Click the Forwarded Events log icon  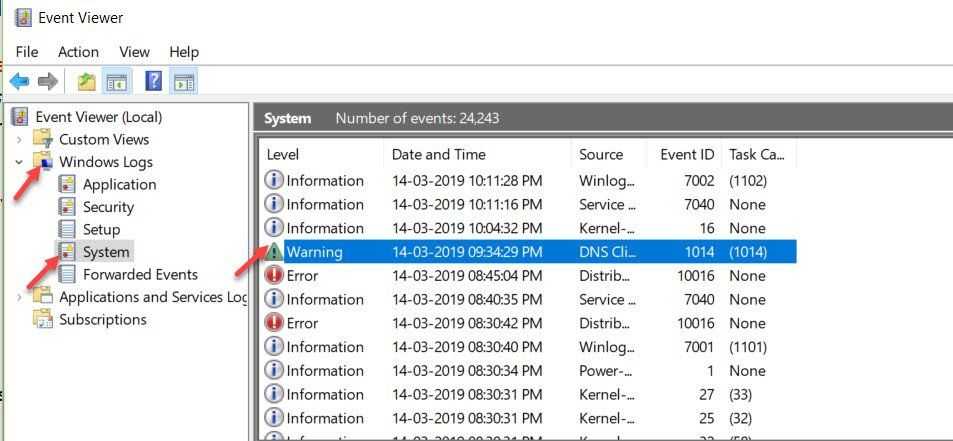[x=67, y=275]
